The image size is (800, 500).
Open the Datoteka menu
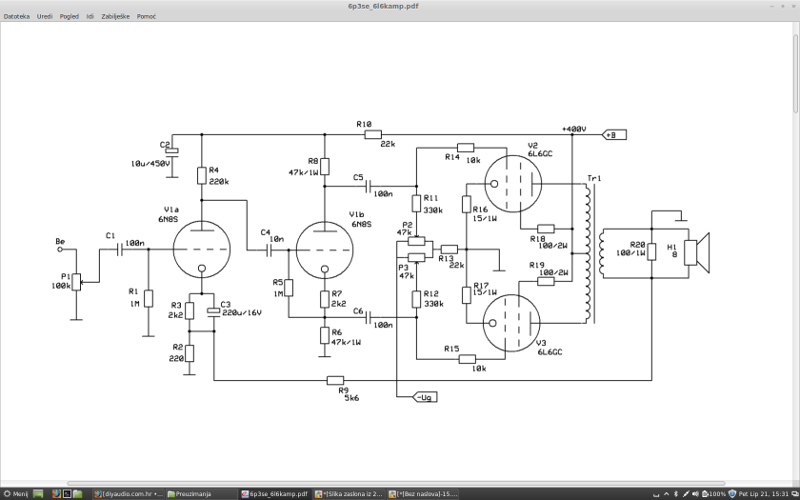pyautogui.click(x=17, y=17)
